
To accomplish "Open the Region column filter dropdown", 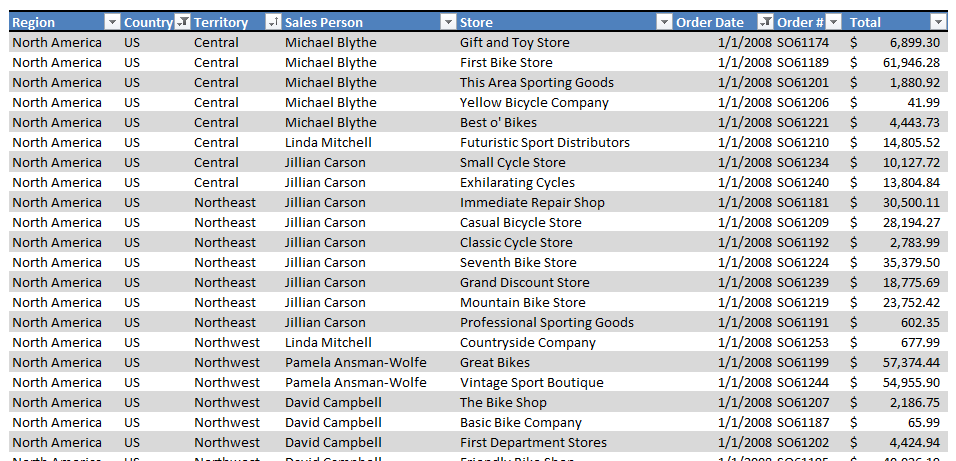I will point(112,23).
